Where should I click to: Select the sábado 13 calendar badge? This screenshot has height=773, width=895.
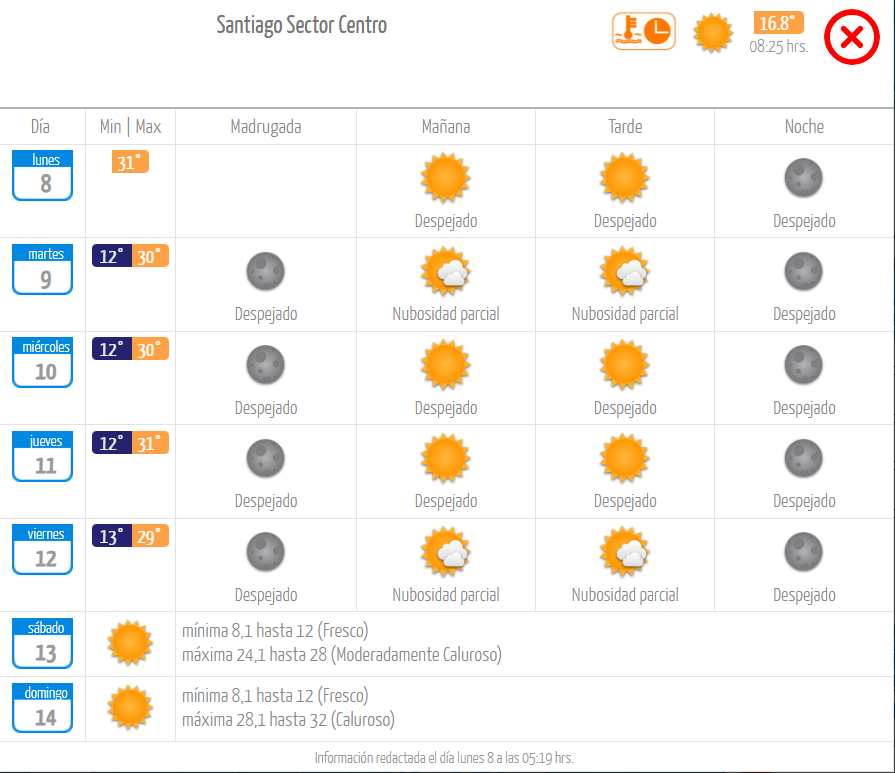tap(43, 643)
